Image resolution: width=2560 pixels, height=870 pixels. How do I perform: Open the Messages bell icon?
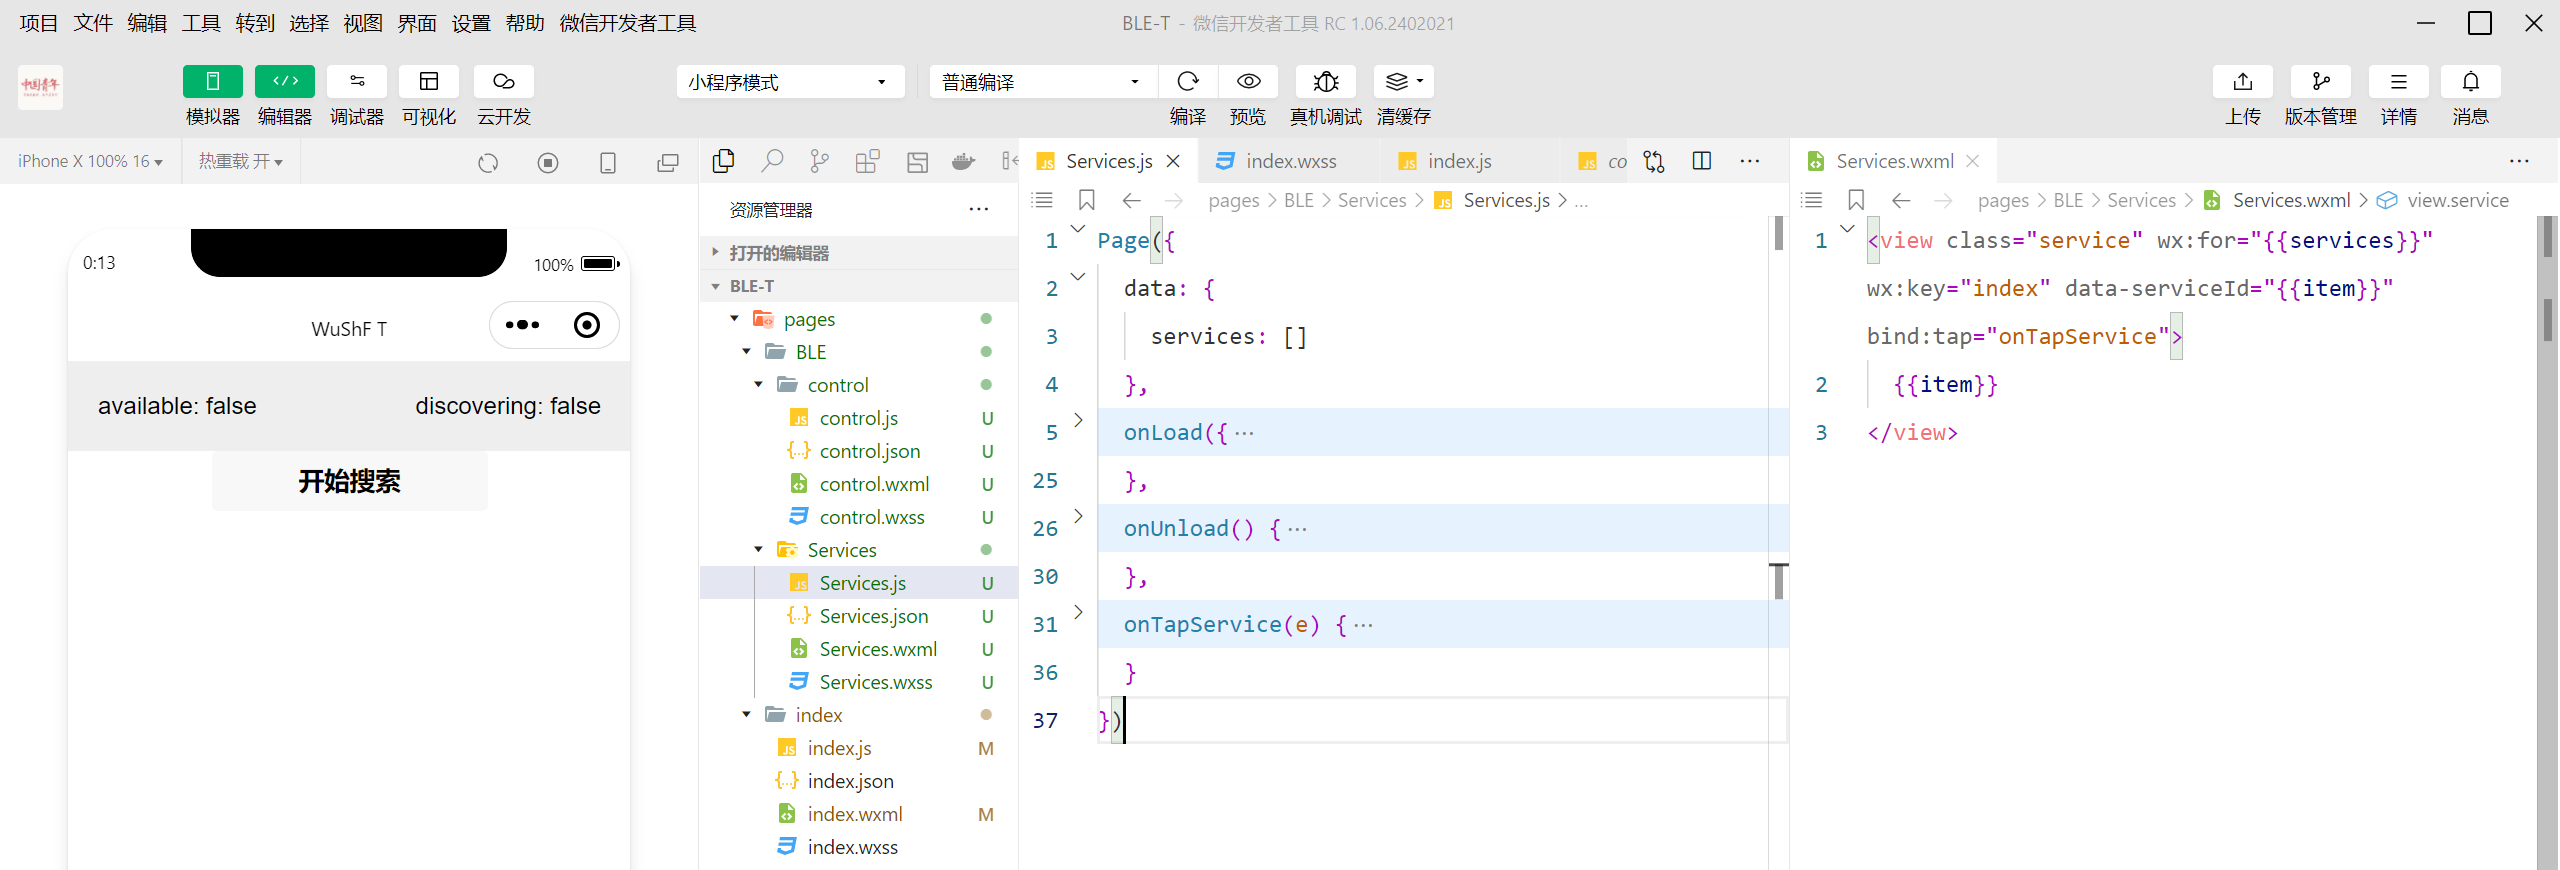click(2471, 81)
